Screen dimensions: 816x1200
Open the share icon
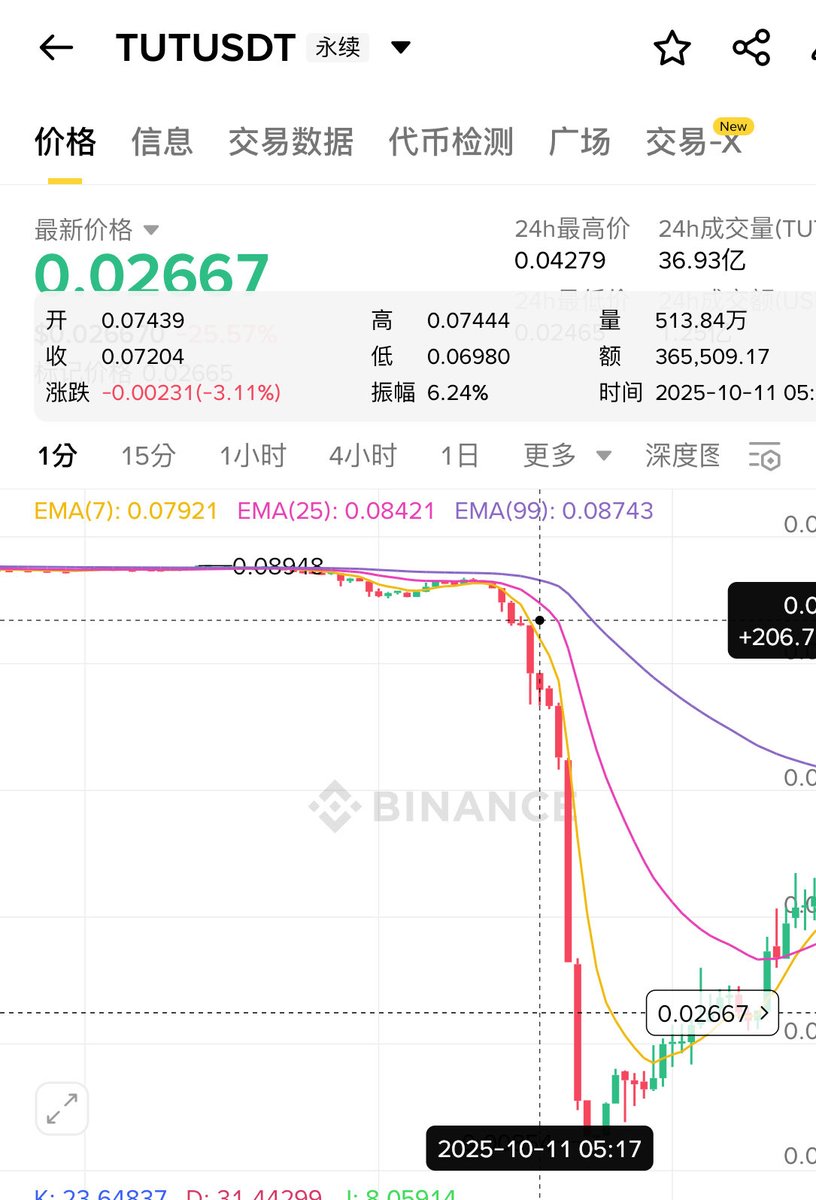pos(751,47)
